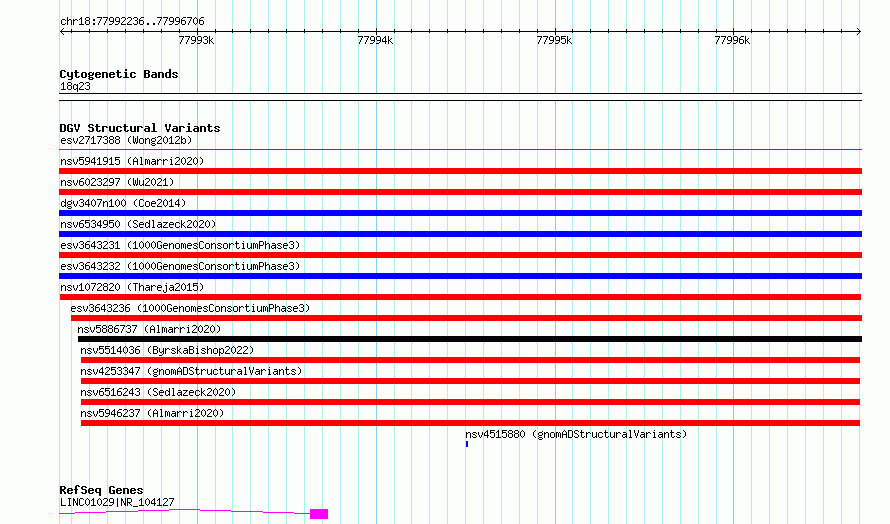Click the 77996k ruler label
The height and width of the screenshot is (524, 890).
pyautogui.click(x=732, y=40)
